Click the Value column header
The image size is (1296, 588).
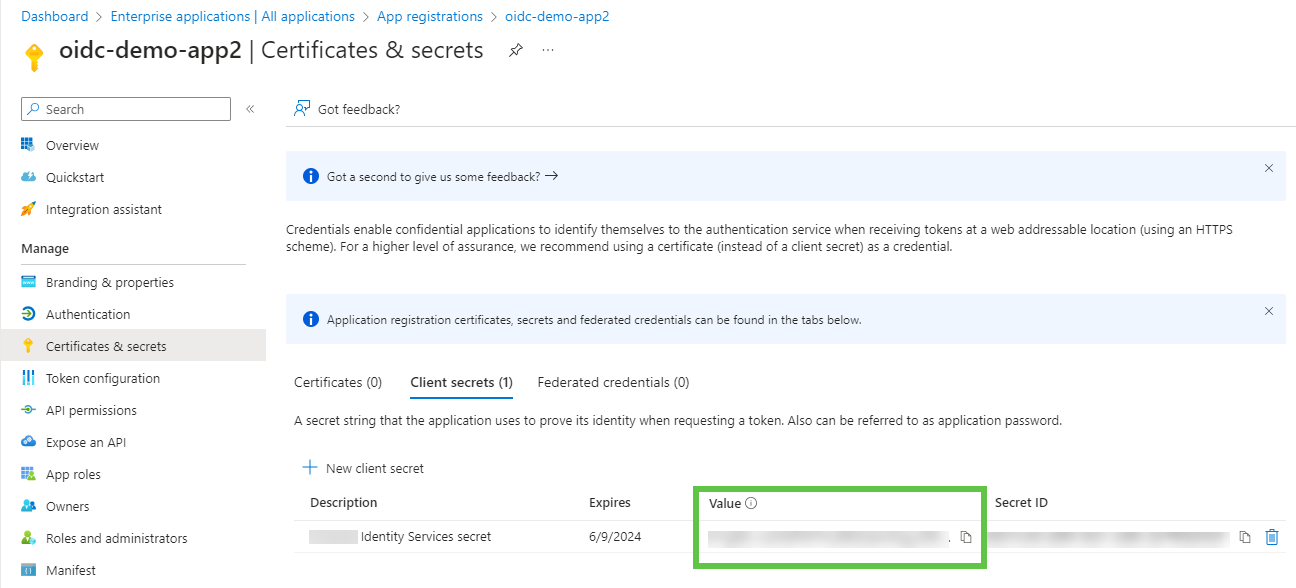pyautogui.click(x=725, y=503)
